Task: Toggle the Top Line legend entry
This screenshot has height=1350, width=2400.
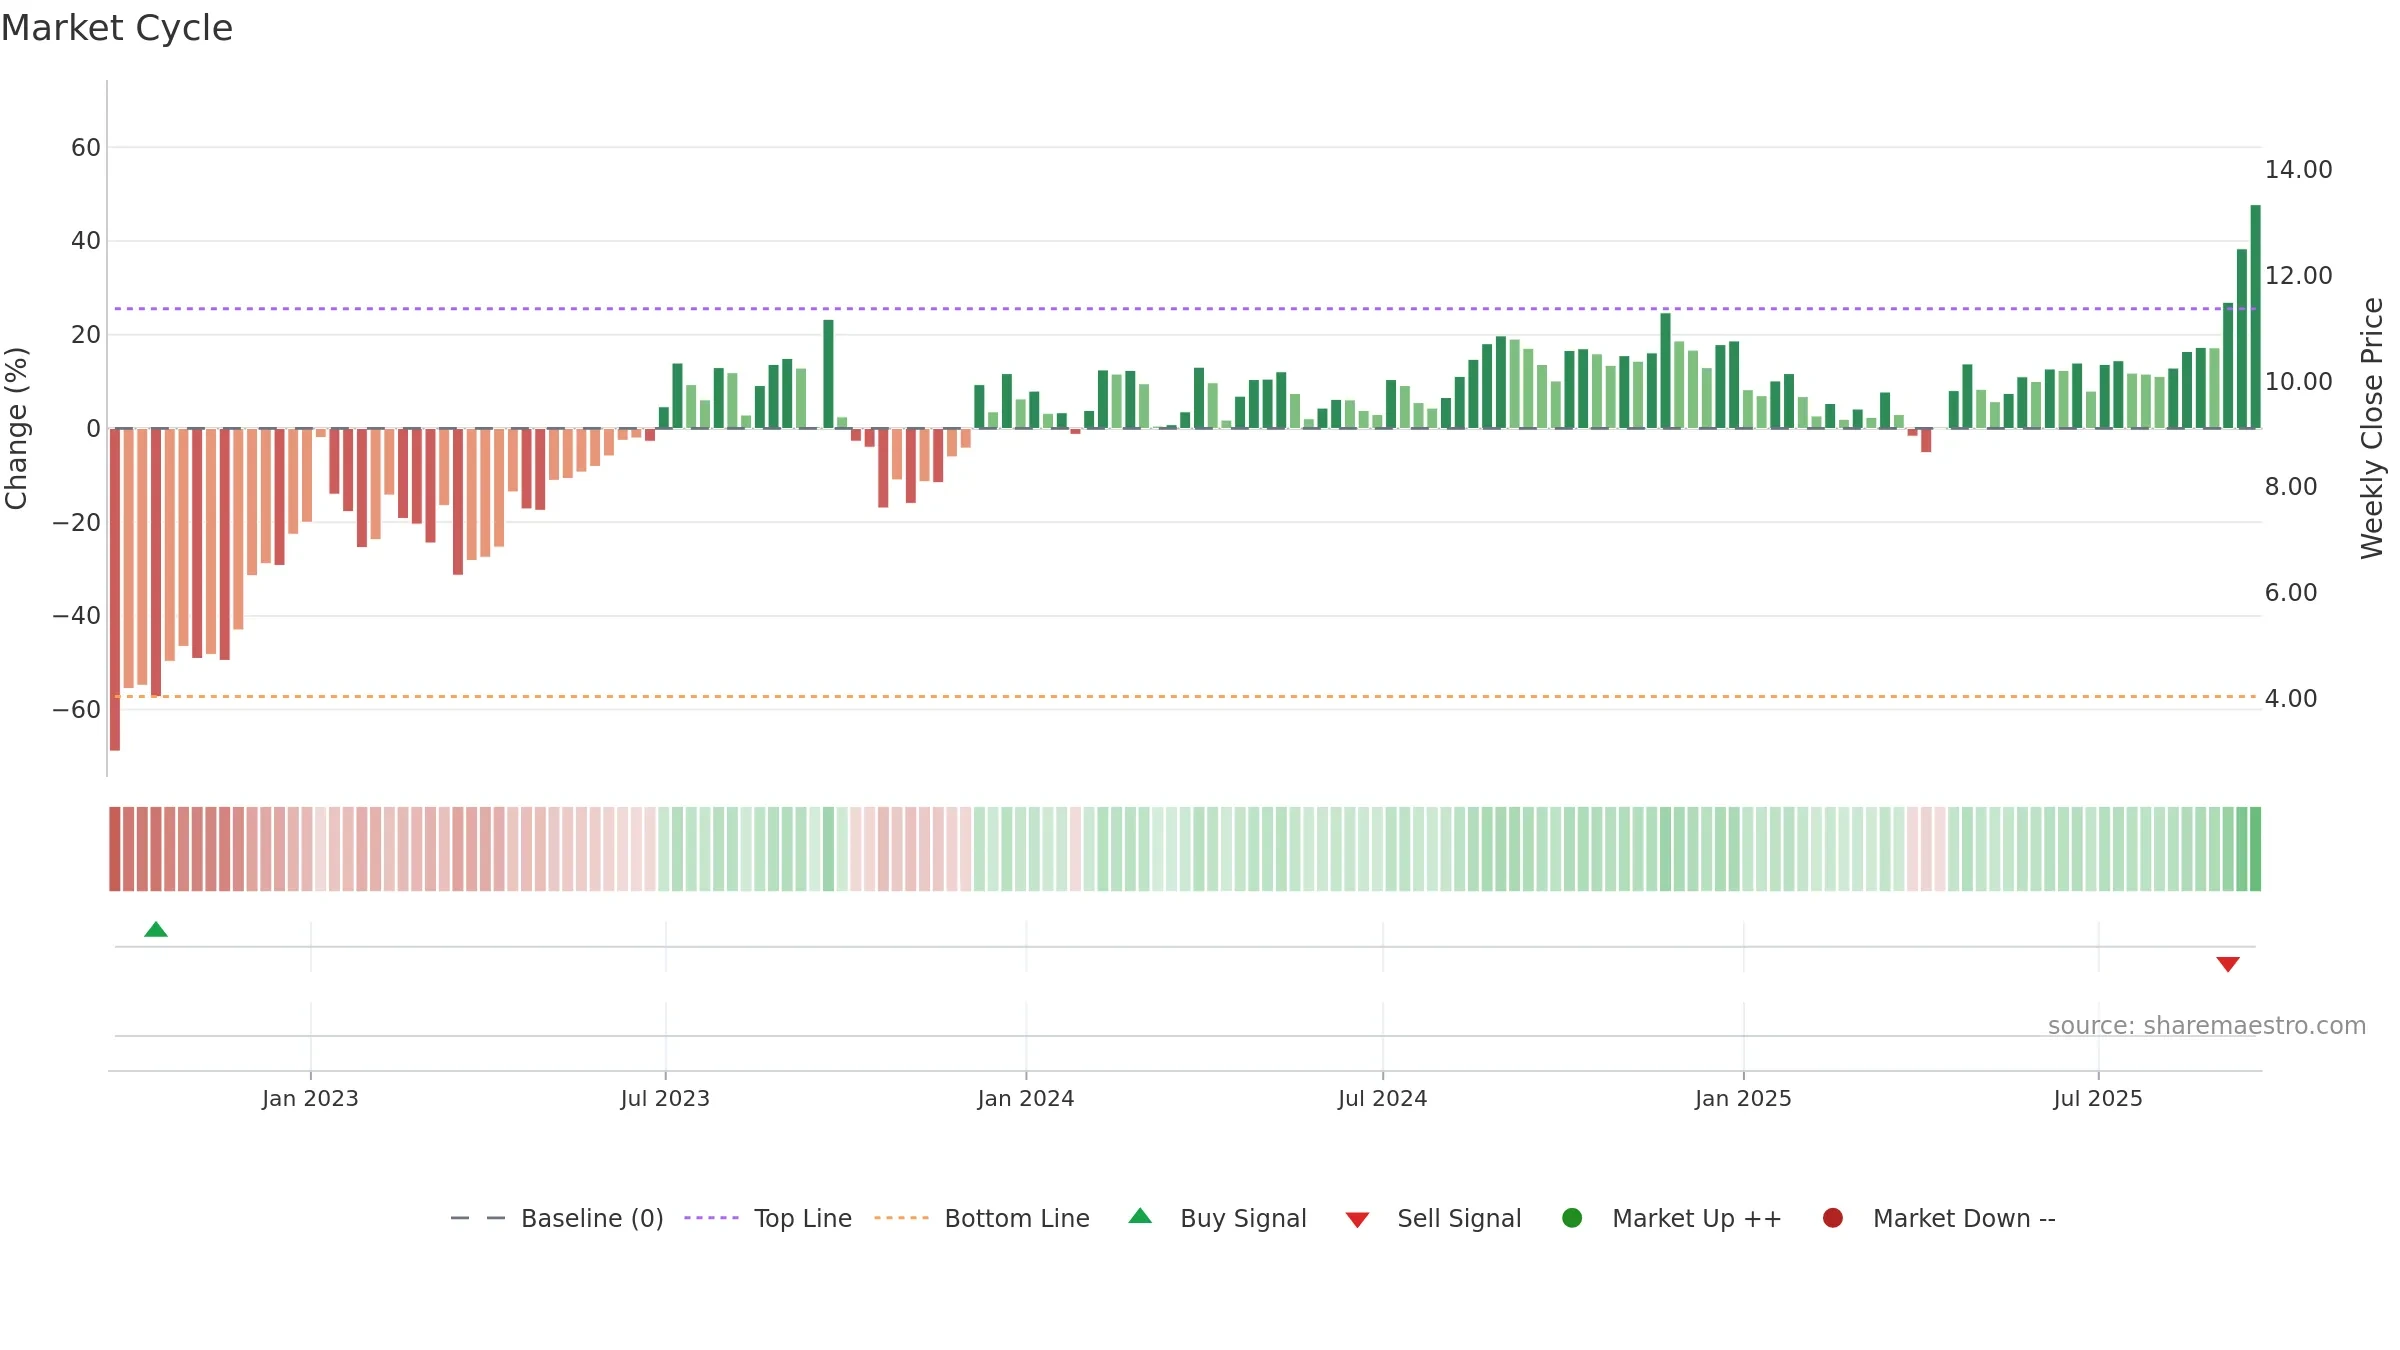Action: point(768,1218)
